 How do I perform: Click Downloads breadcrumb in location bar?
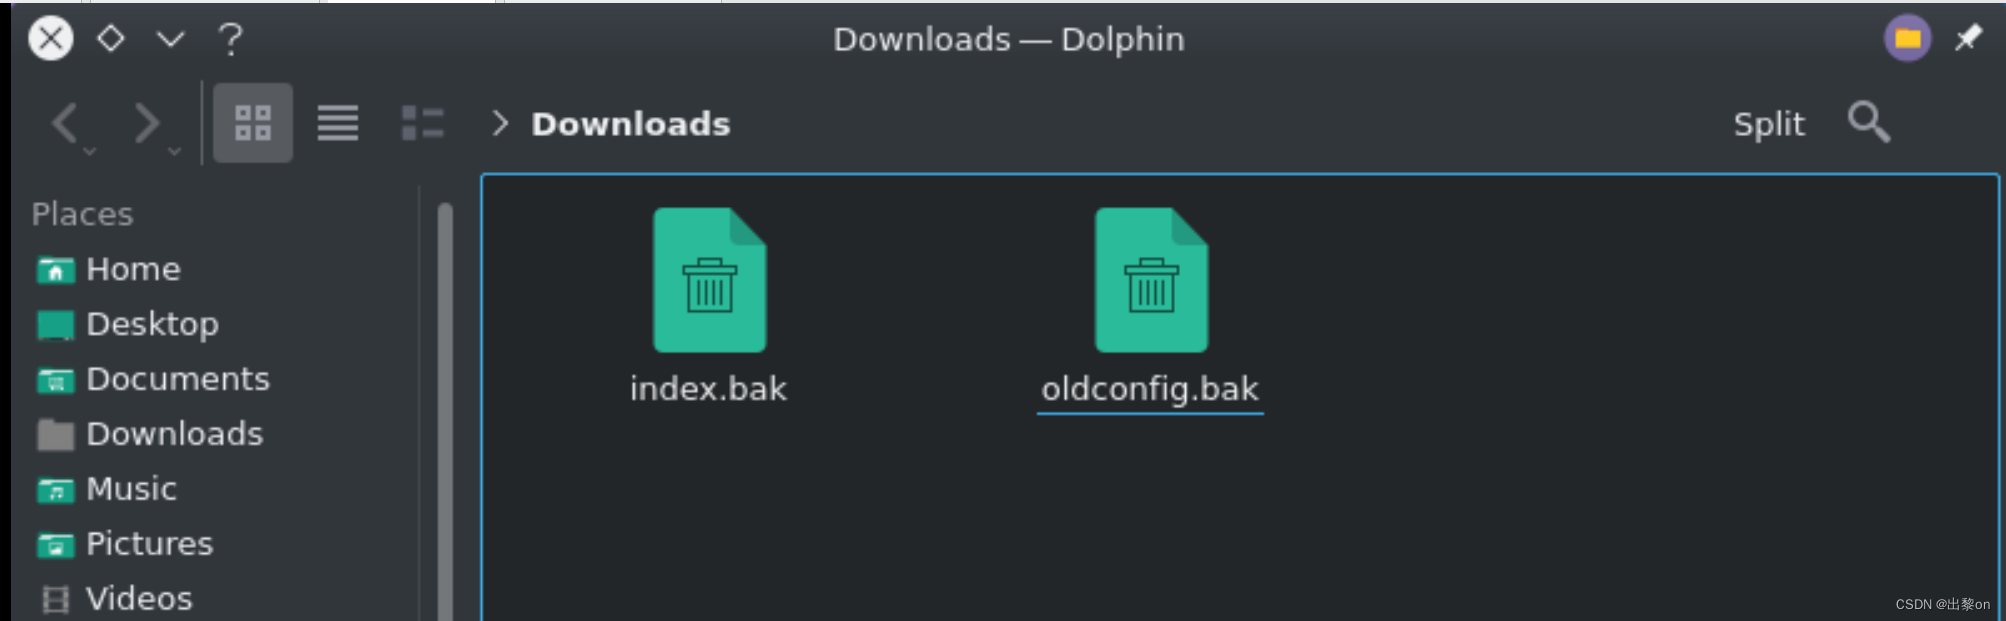630,124
